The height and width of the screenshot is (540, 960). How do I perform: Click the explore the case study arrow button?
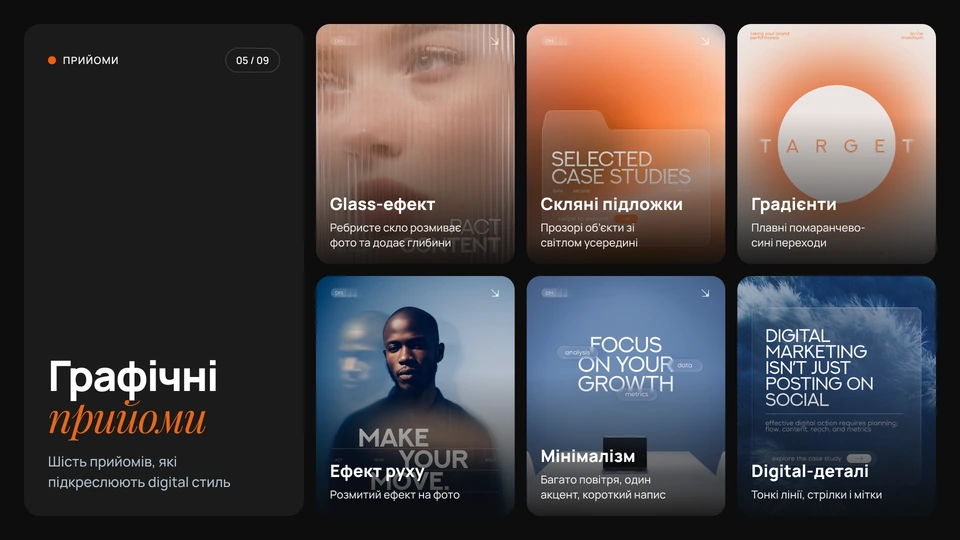[x=858, y=459]
